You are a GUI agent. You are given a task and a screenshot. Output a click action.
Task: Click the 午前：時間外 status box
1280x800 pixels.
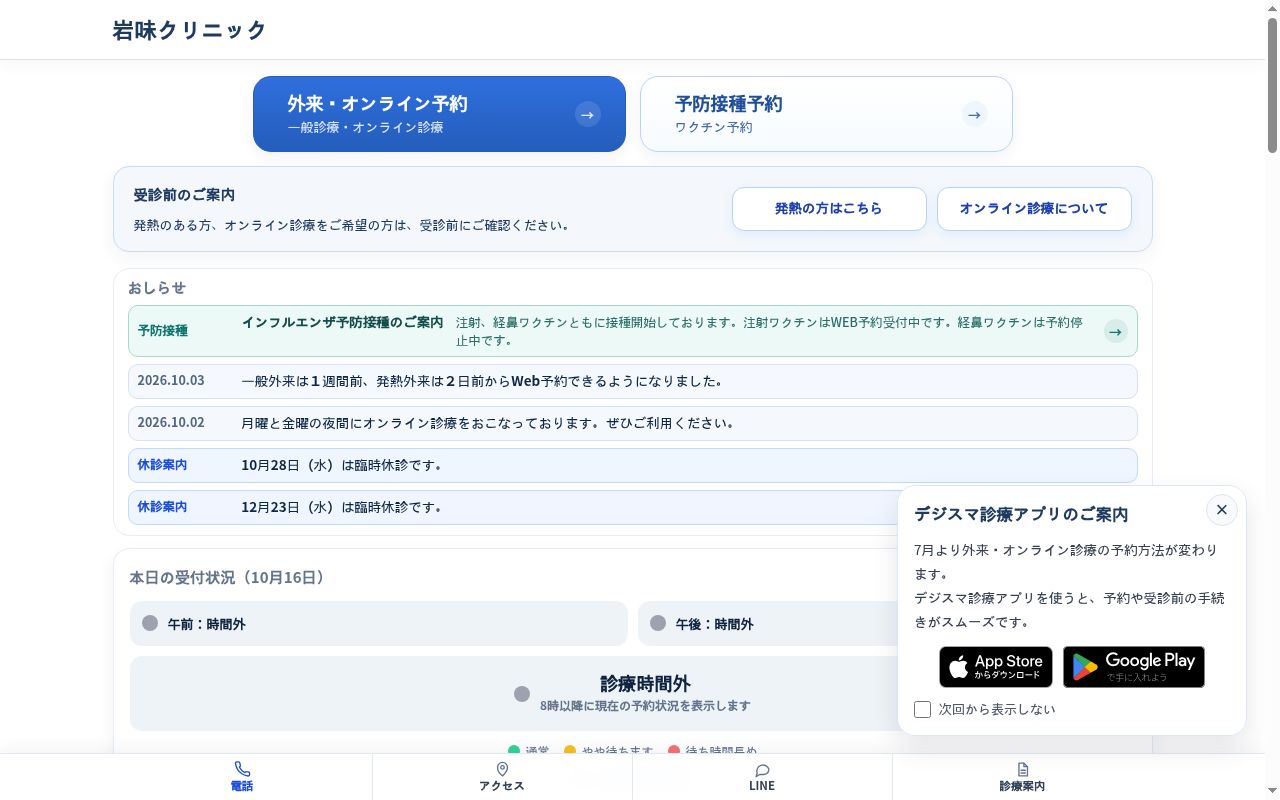coord(378,623)
